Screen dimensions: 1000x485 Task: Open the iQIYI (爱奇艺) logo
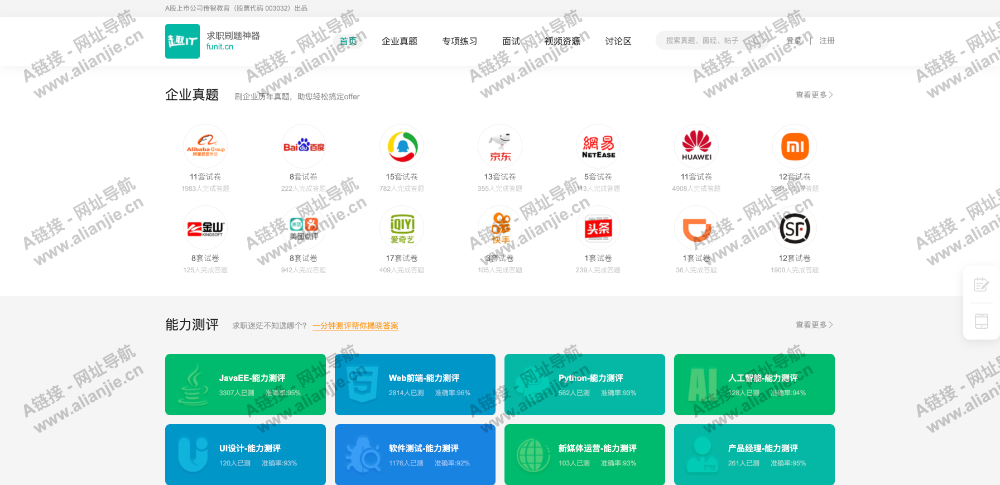click(x=402, y=228)
